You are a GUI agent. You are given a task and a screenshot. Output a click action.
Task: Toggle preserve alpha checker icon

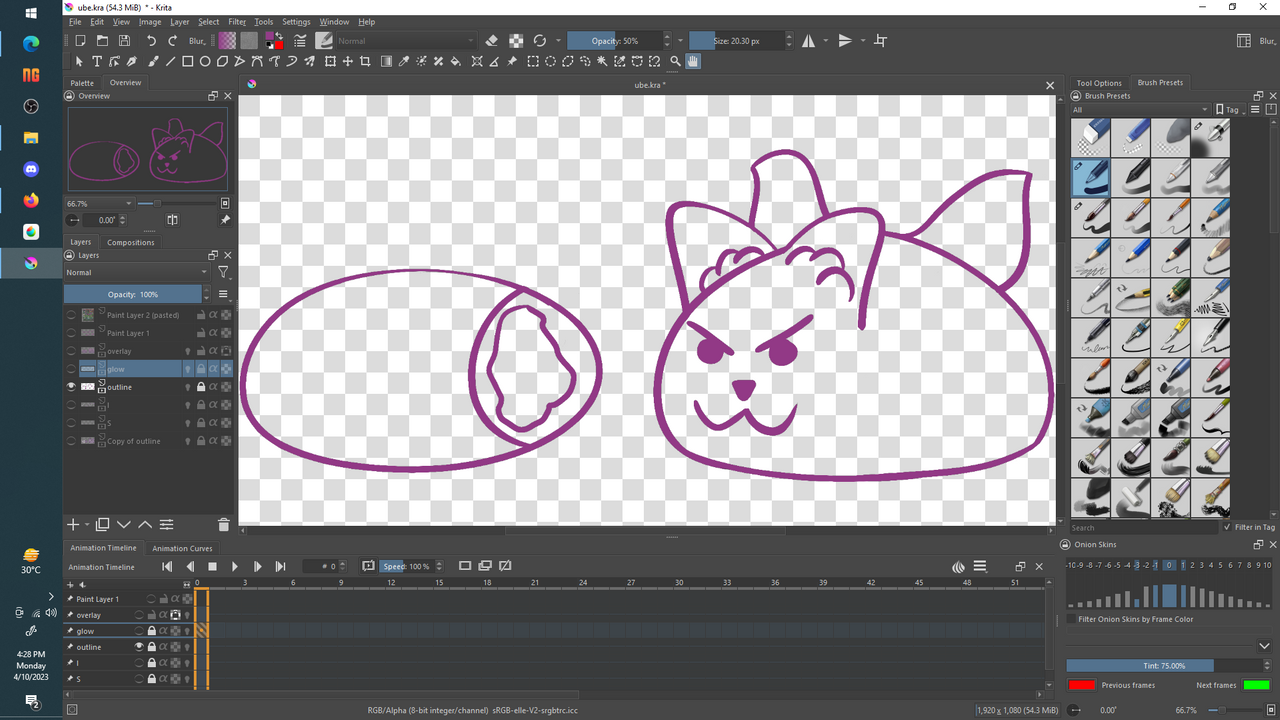coord(515,41)
